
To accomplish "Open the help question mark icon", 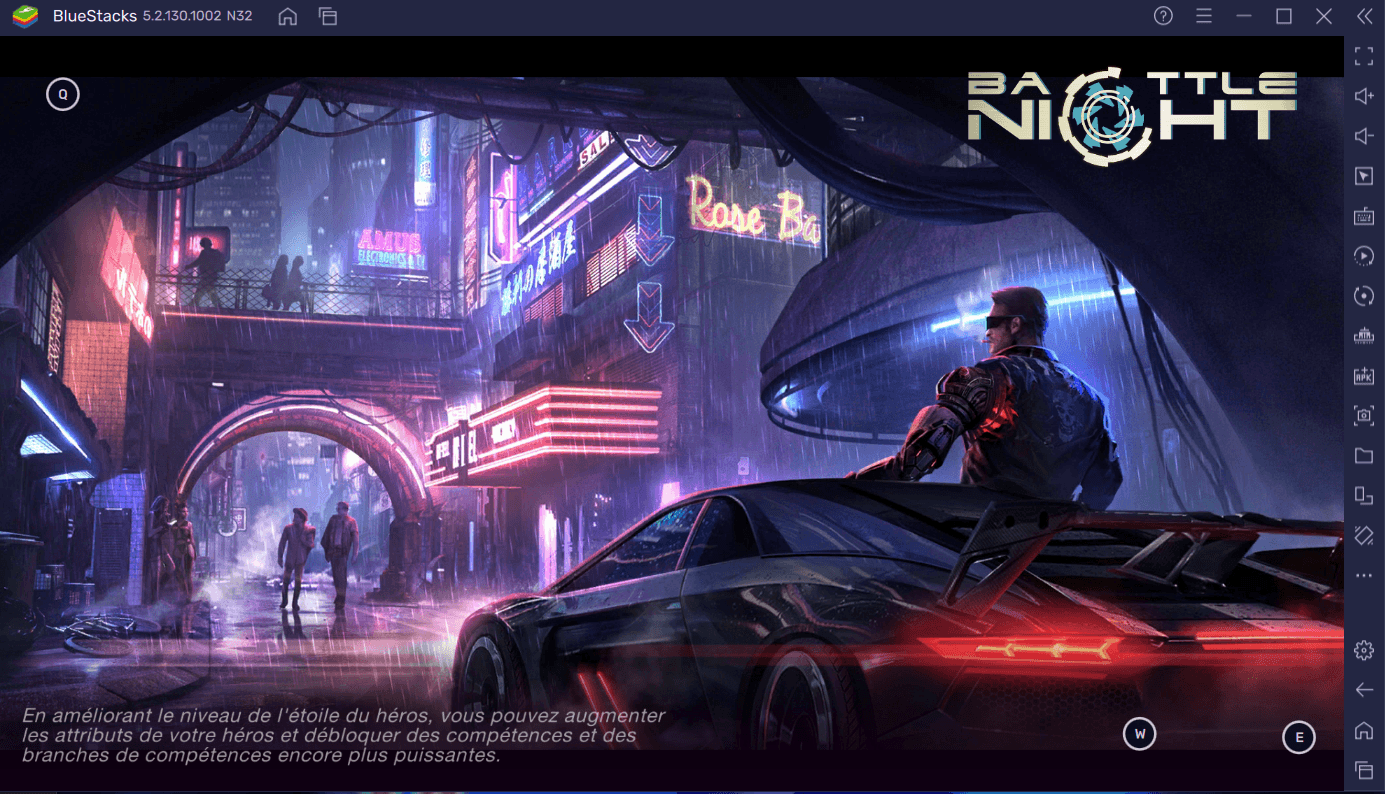I will pos(1163,16).
